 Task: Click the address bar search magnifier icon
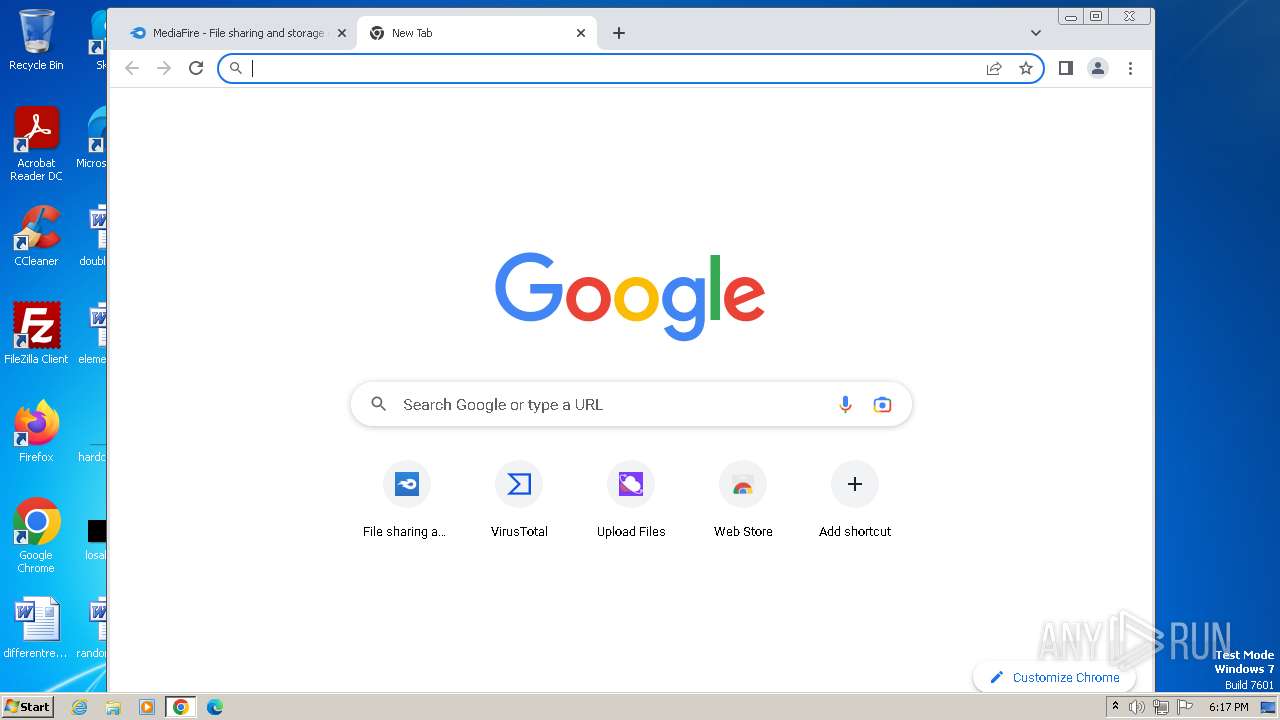pyautogui.click(x=236, y=68)
